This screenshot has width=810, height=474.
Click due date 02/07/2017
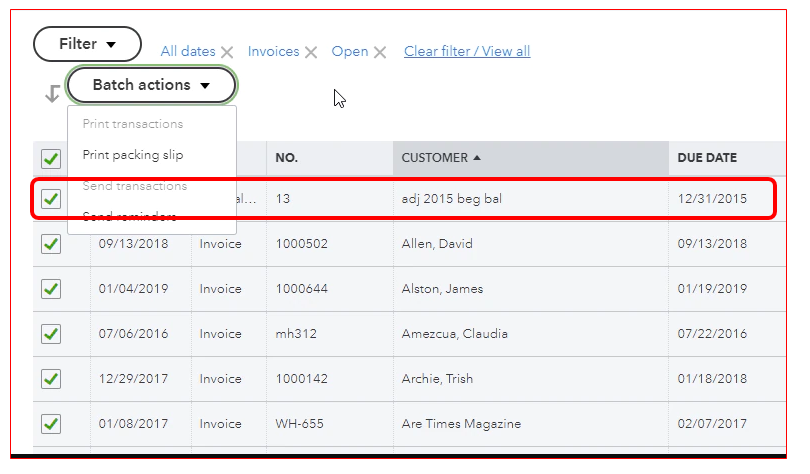click(712, 424)
